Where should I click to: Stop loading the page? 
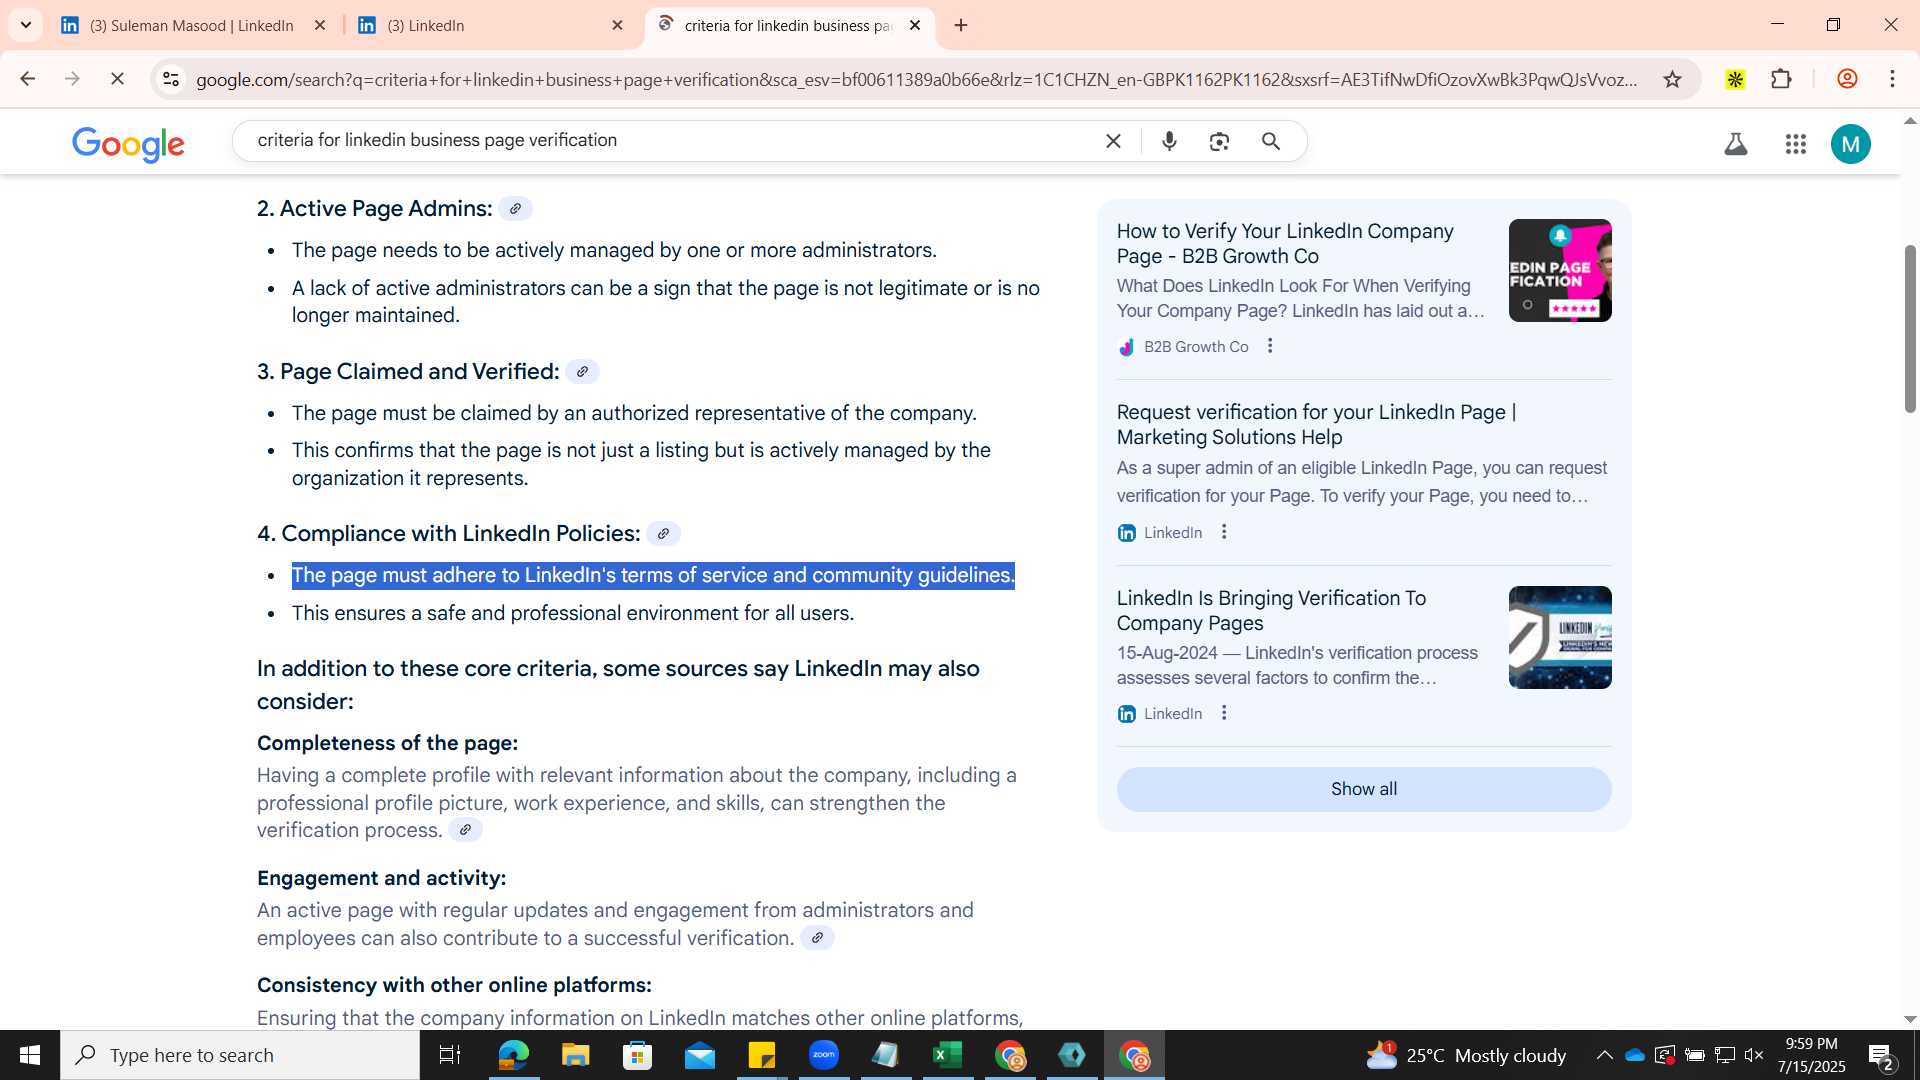coord(117,79)
